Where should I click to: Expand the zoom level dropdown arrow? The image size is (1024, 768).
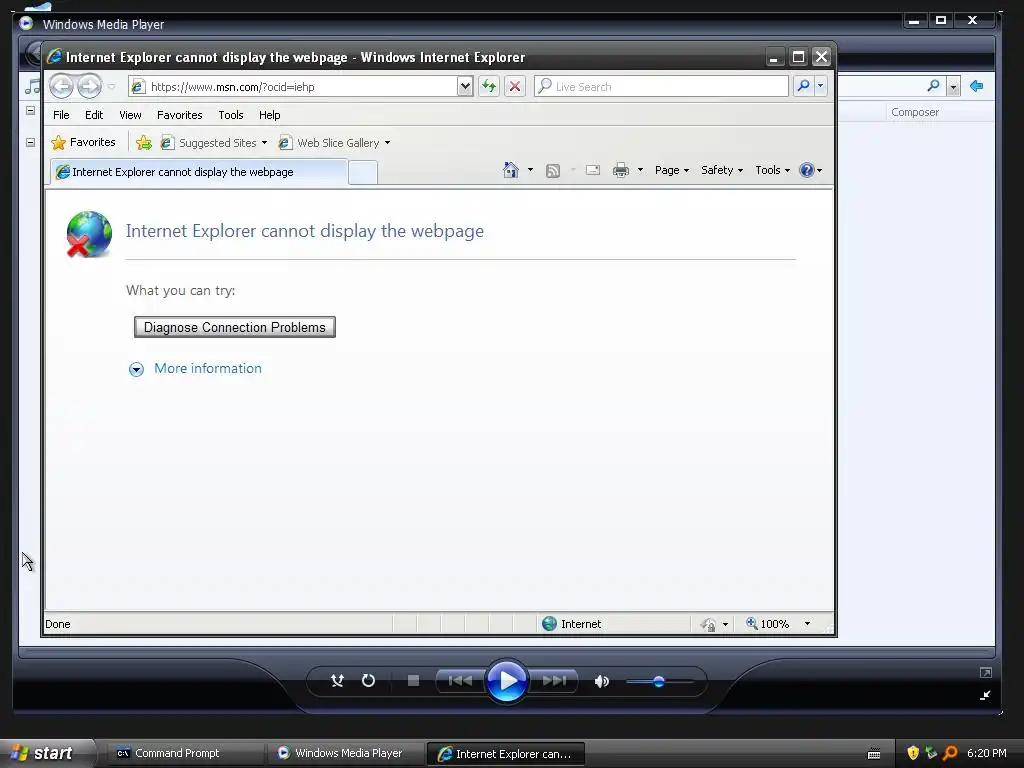[x=807, y=624]
